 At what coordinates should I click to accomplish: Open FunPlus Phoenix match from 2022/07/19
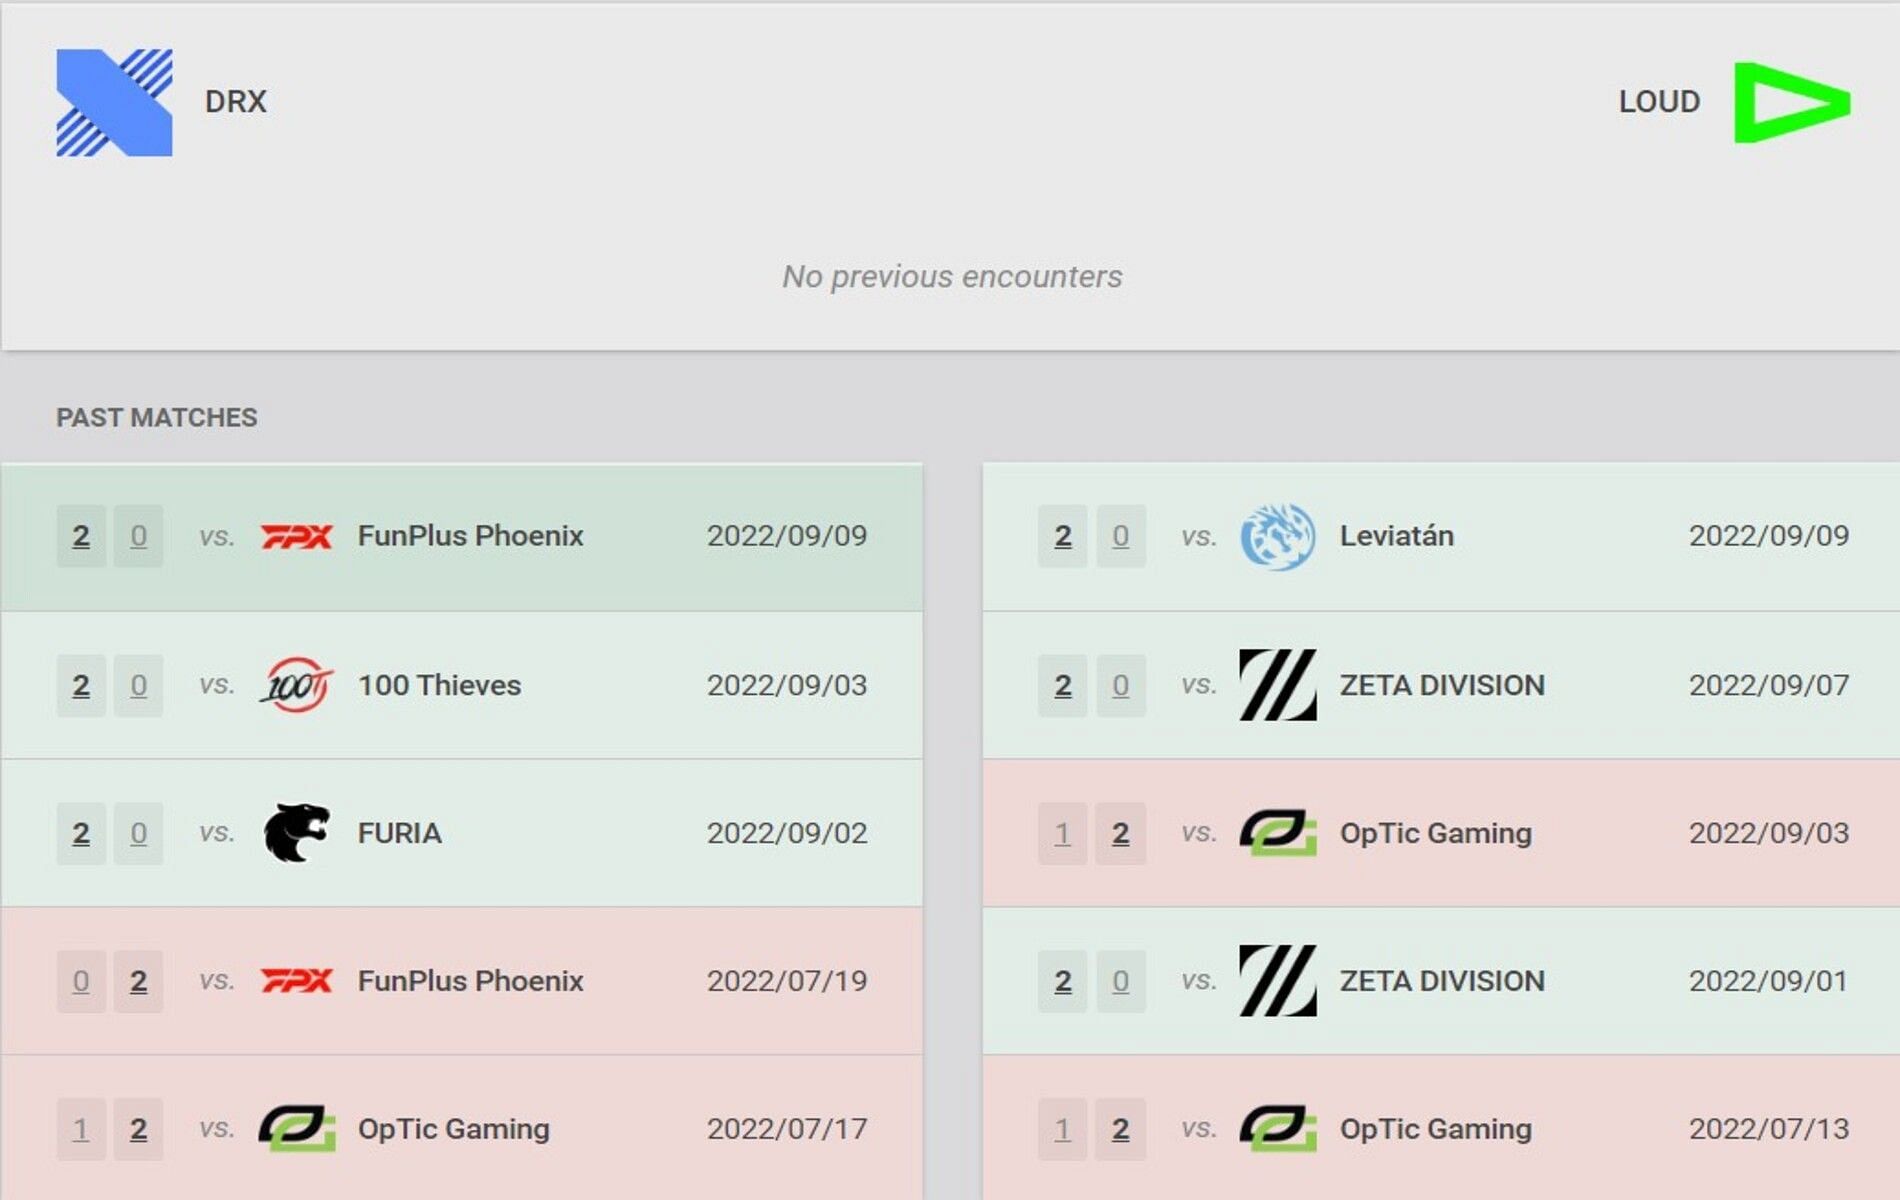click(470, 981)
